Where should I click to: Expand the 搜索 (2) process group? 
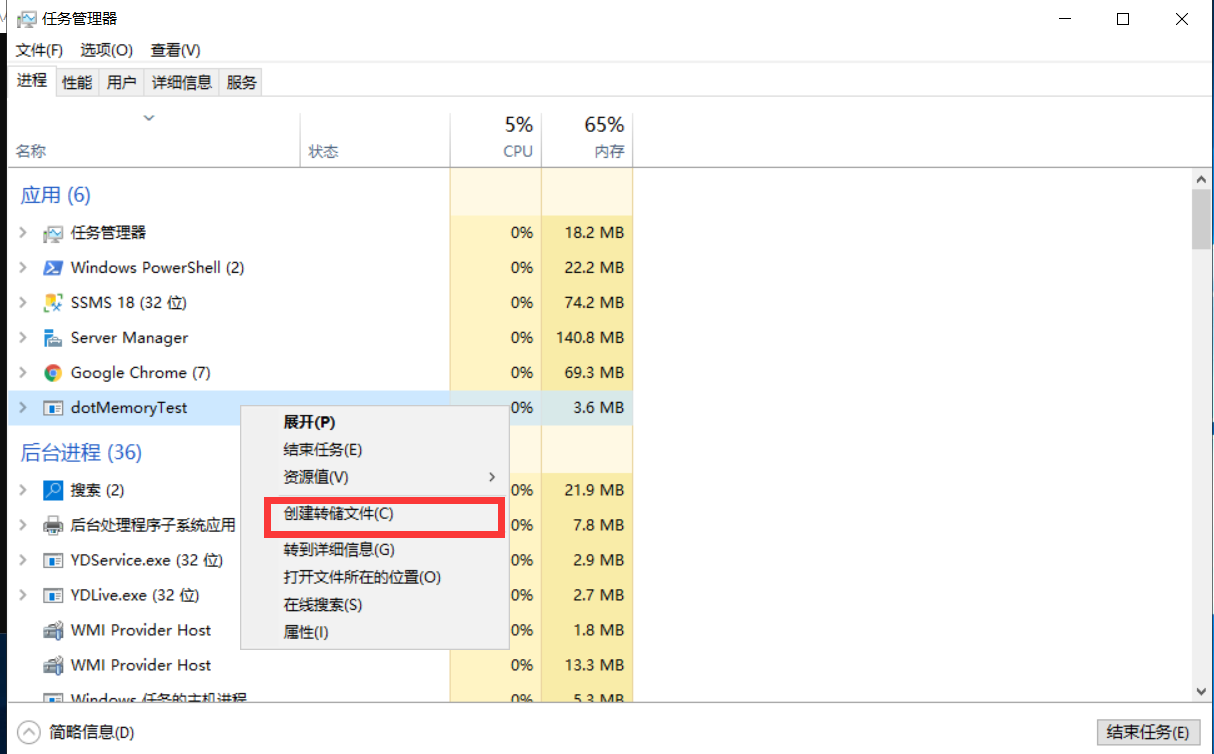pyautogui.click(x=23, y=490)
